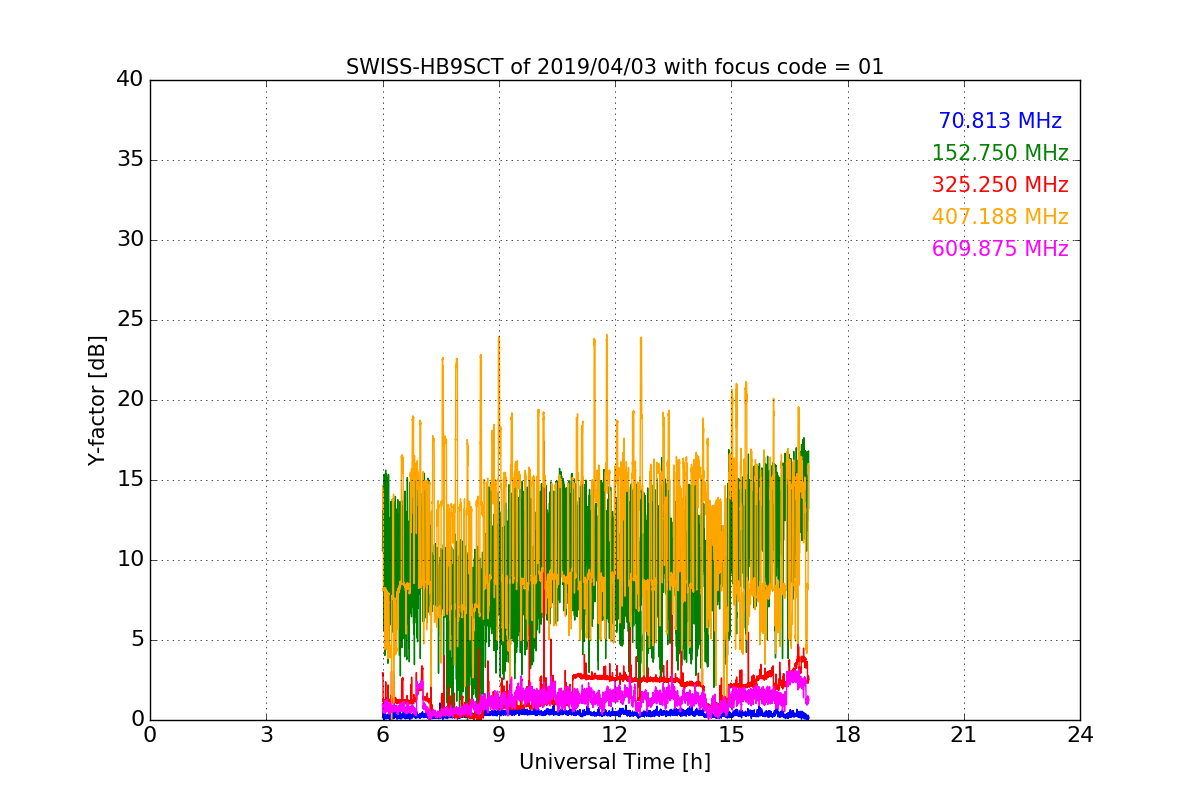Image resolution: width=1200 pixels, height=800 pixels.
Task: Click the x-axis tick label 6
Action: click(x=383, y=735)
